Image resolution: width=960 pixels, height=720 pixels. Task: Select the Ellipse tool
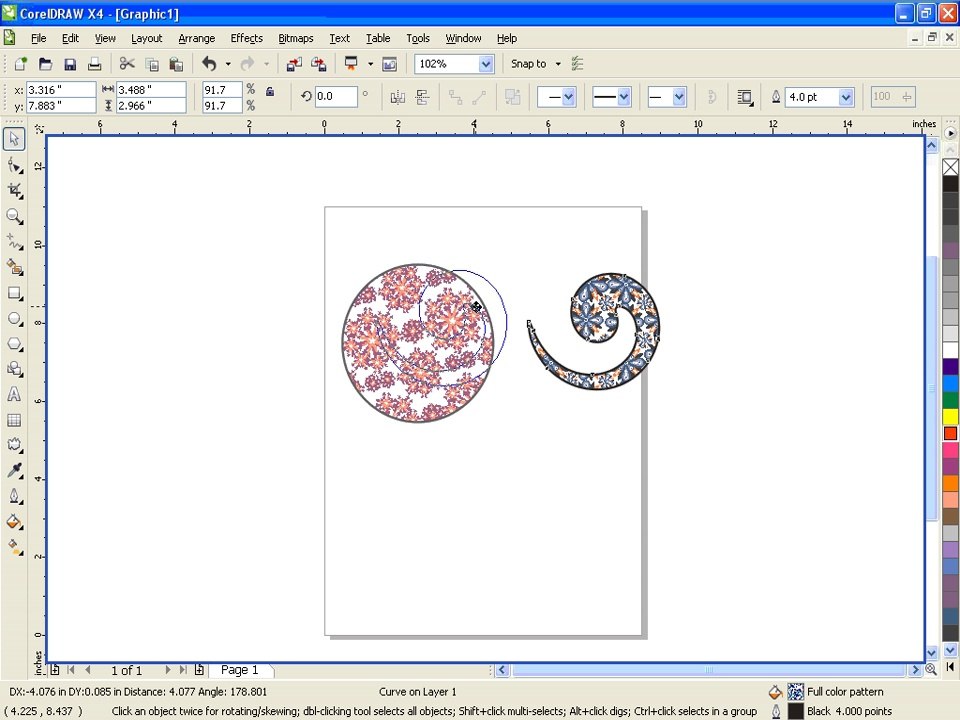(14, 318)
